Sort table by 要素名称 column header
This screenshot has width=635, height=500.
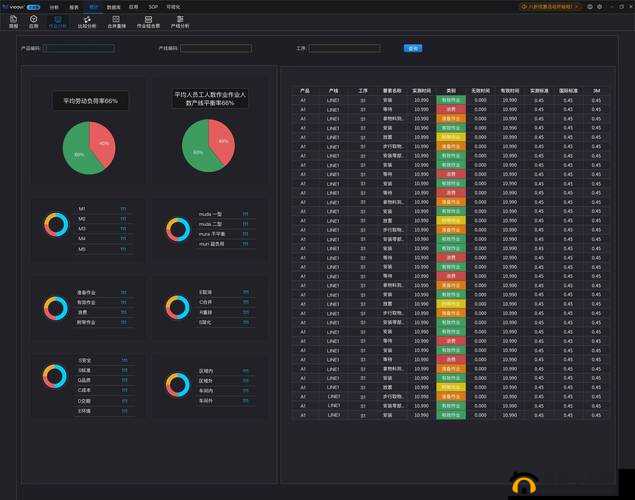coord(392,91)
